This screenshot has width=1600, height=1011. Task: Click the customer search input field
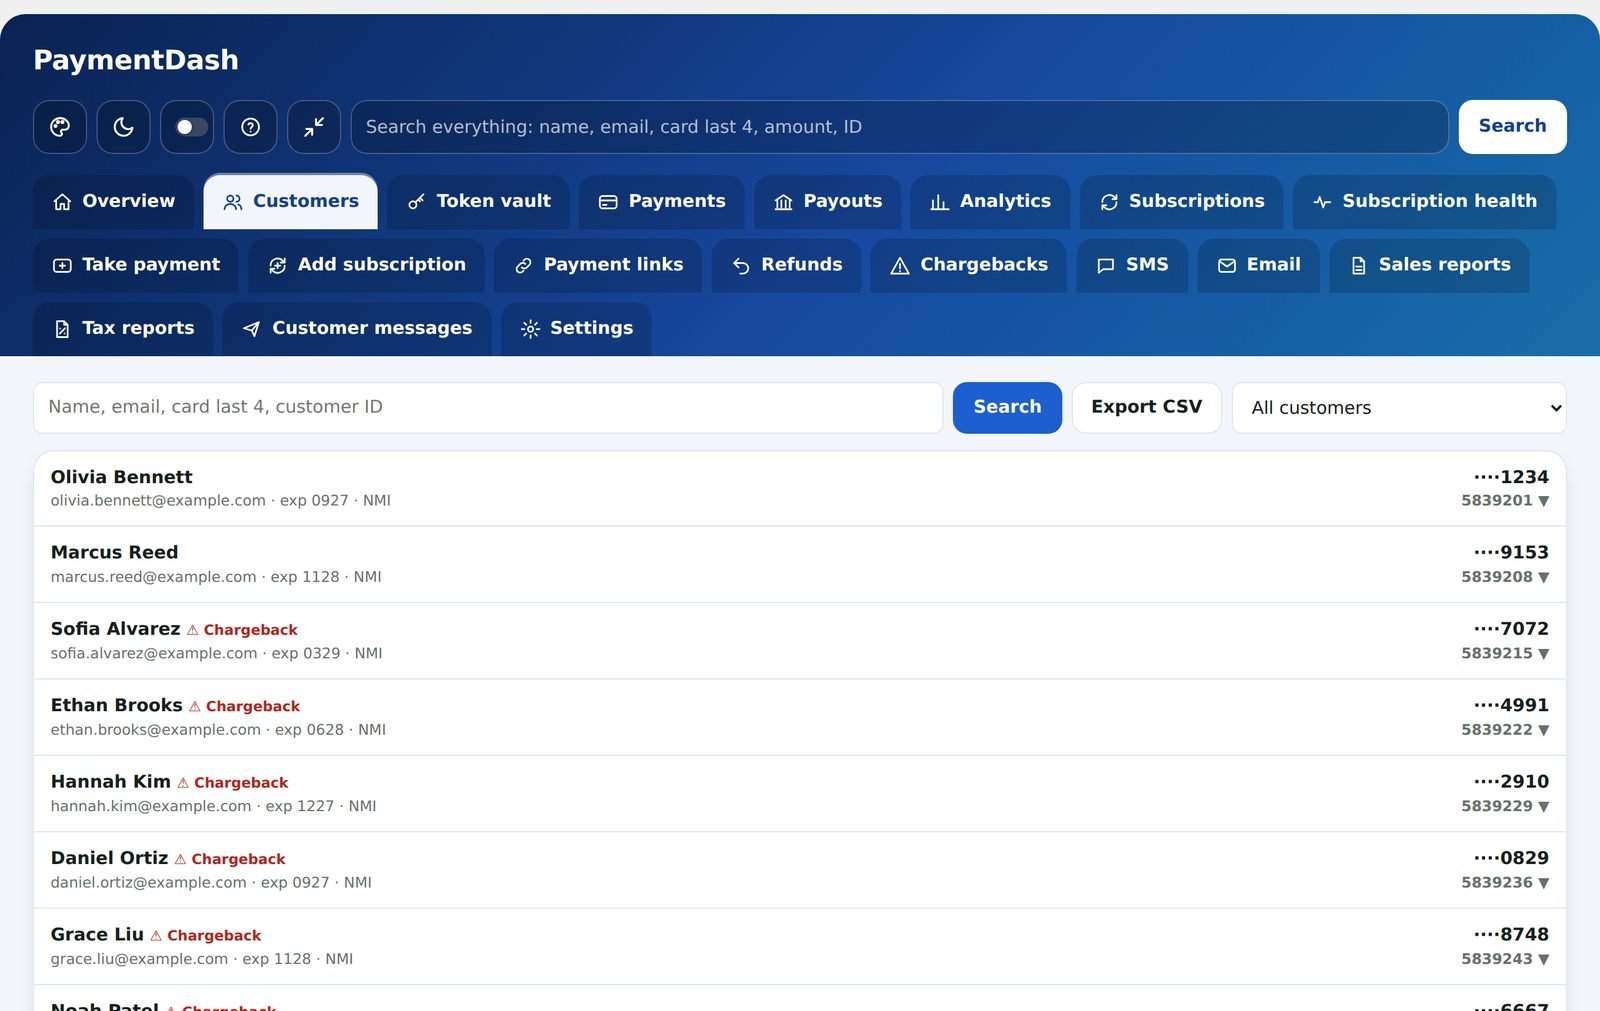point(488,408)
